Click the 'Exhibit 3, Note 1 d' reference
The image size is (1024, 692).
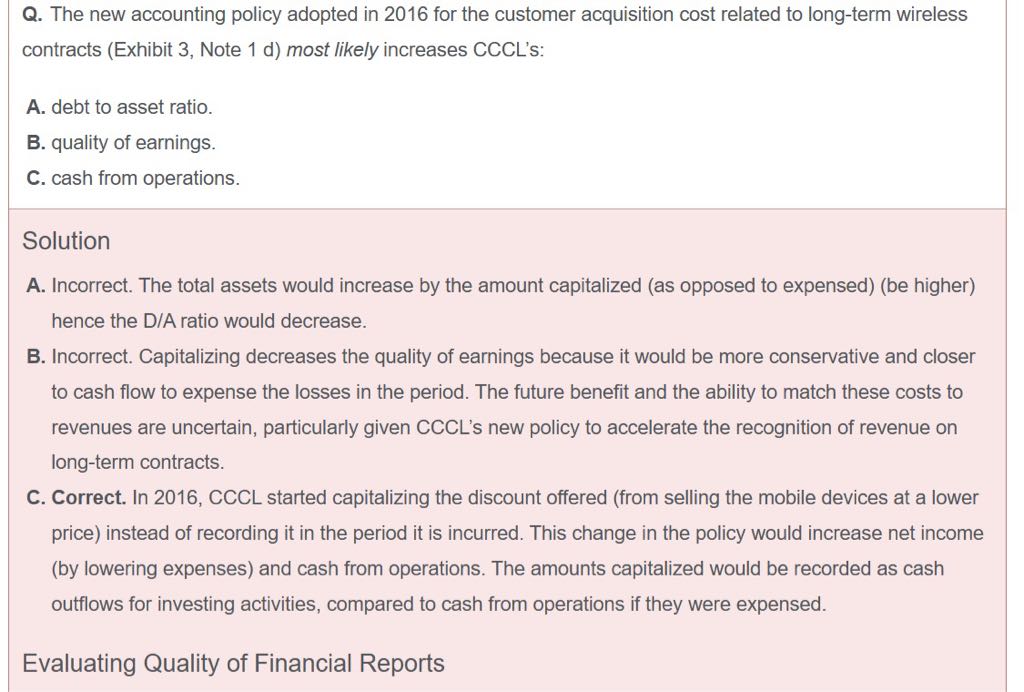[167, 50]
